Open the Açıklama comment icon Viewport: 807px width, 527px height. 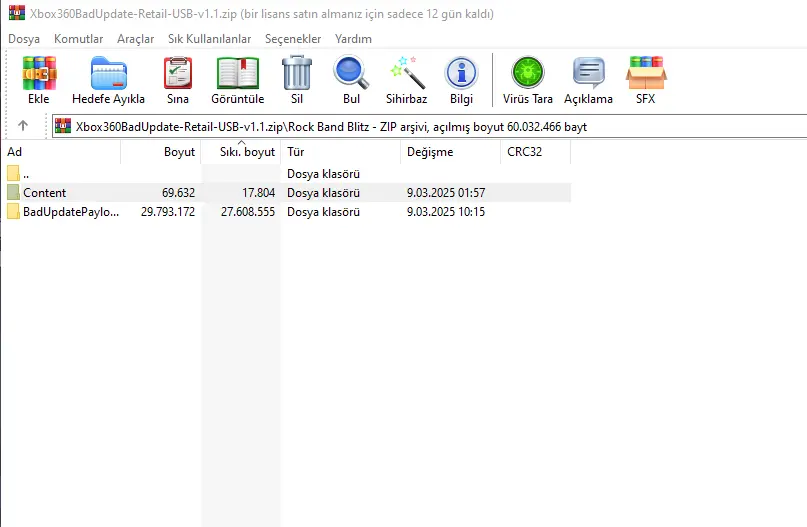coord(589,73)
